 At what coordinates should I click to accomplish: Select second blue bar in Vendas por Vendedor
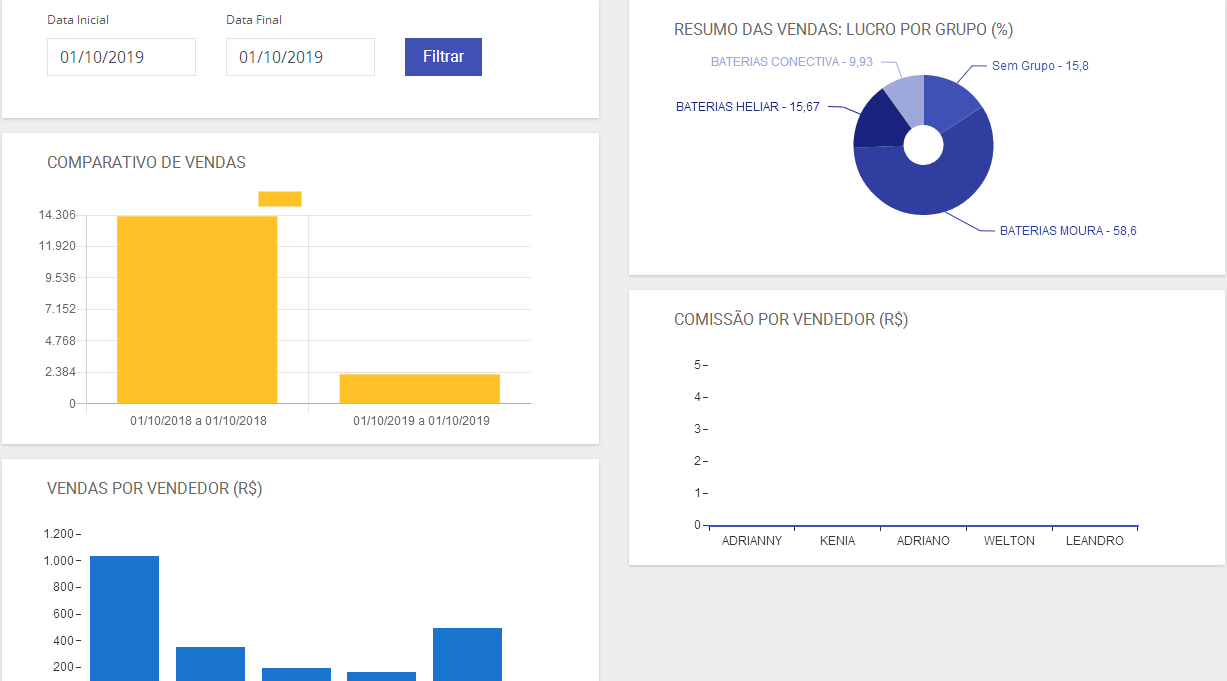(210, 663)
